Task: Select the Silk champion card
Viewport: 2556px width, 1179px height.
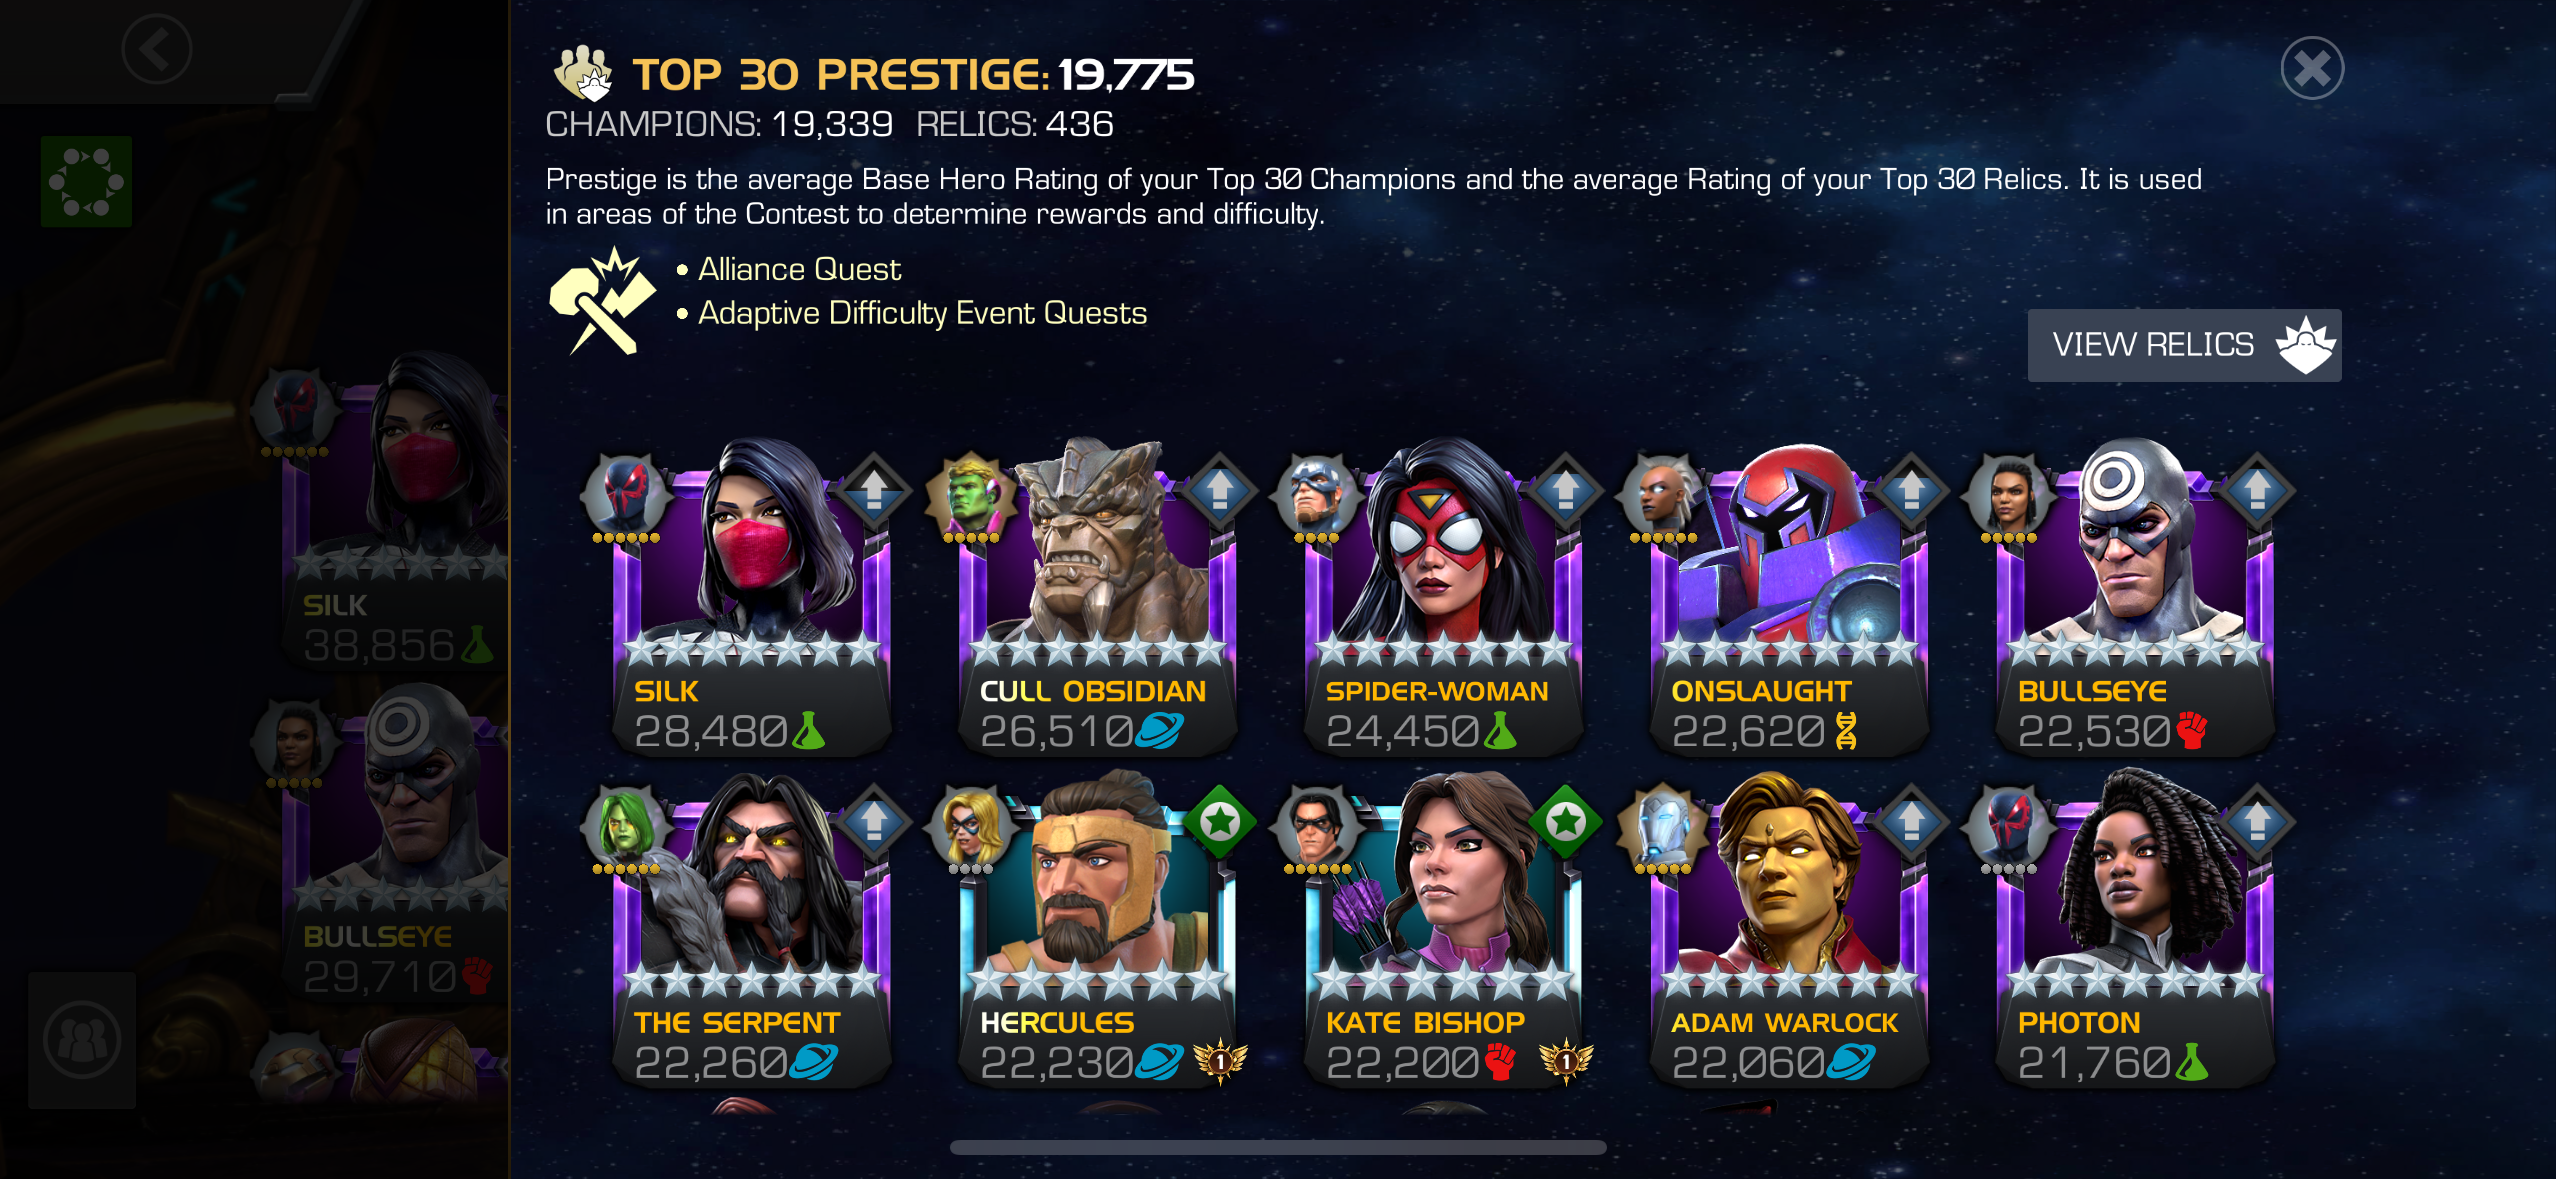Action: 750,600
